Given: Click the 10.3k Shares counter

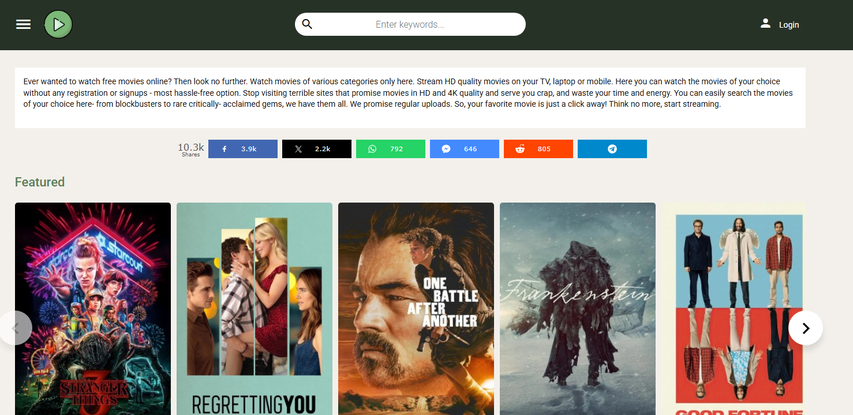Looking at the screenshot, I should [x=191, y=149].
